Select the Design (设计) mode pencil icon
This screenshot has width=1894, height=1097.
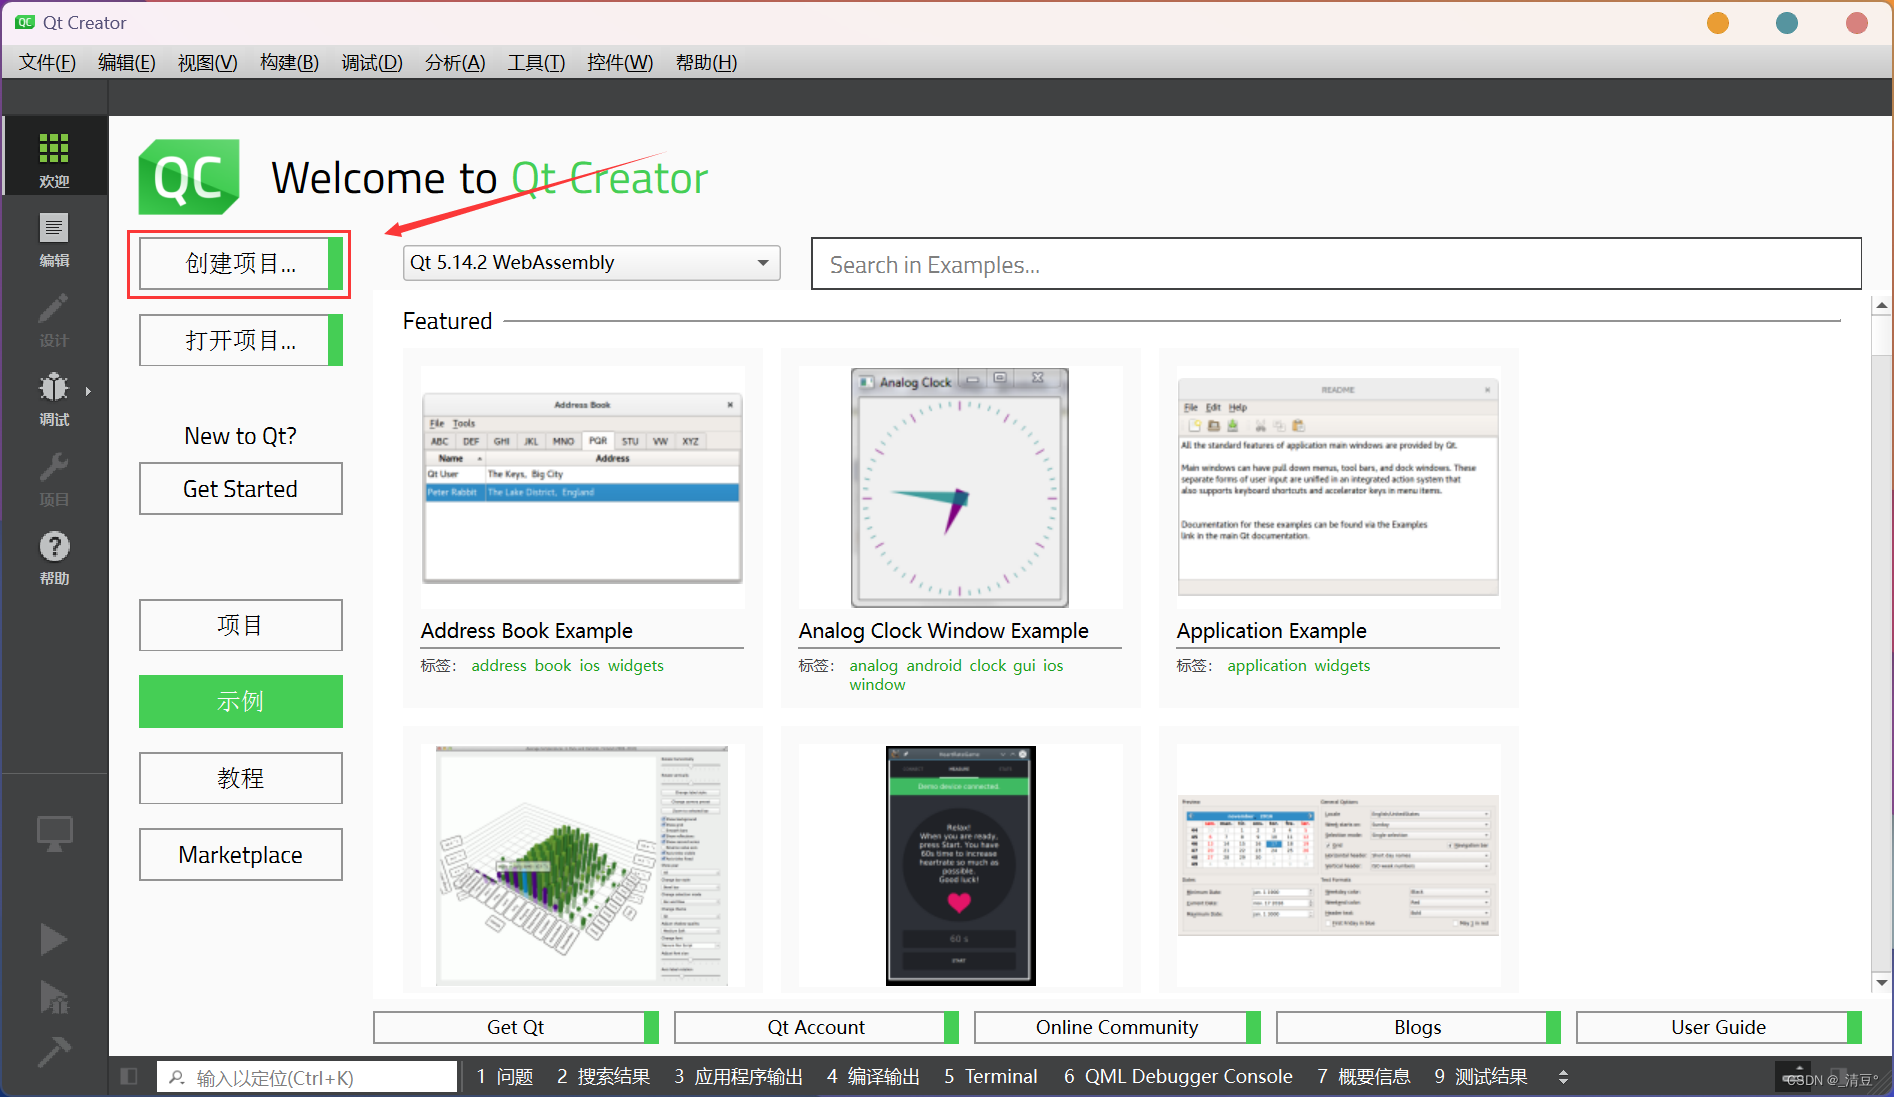[54, 308]
